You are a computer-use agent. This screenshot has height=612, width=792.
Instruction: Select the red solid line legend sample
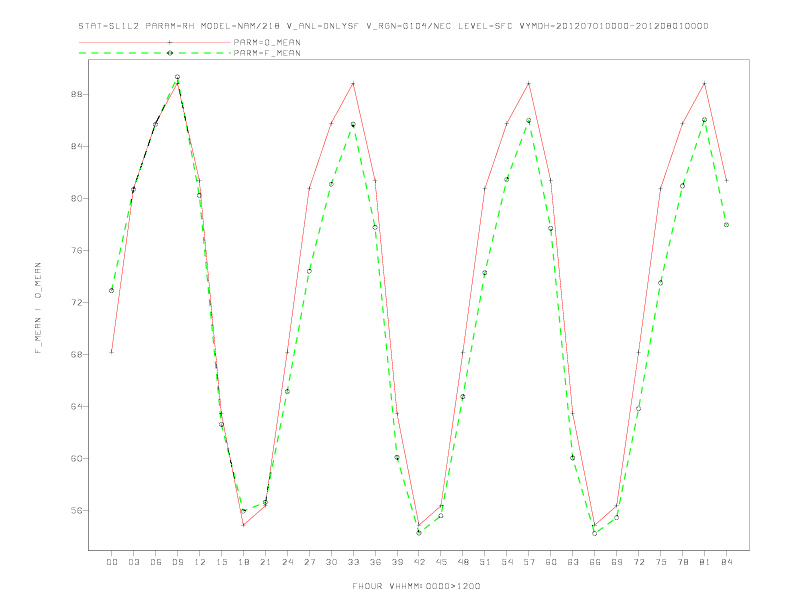click(x=155, y=42)
